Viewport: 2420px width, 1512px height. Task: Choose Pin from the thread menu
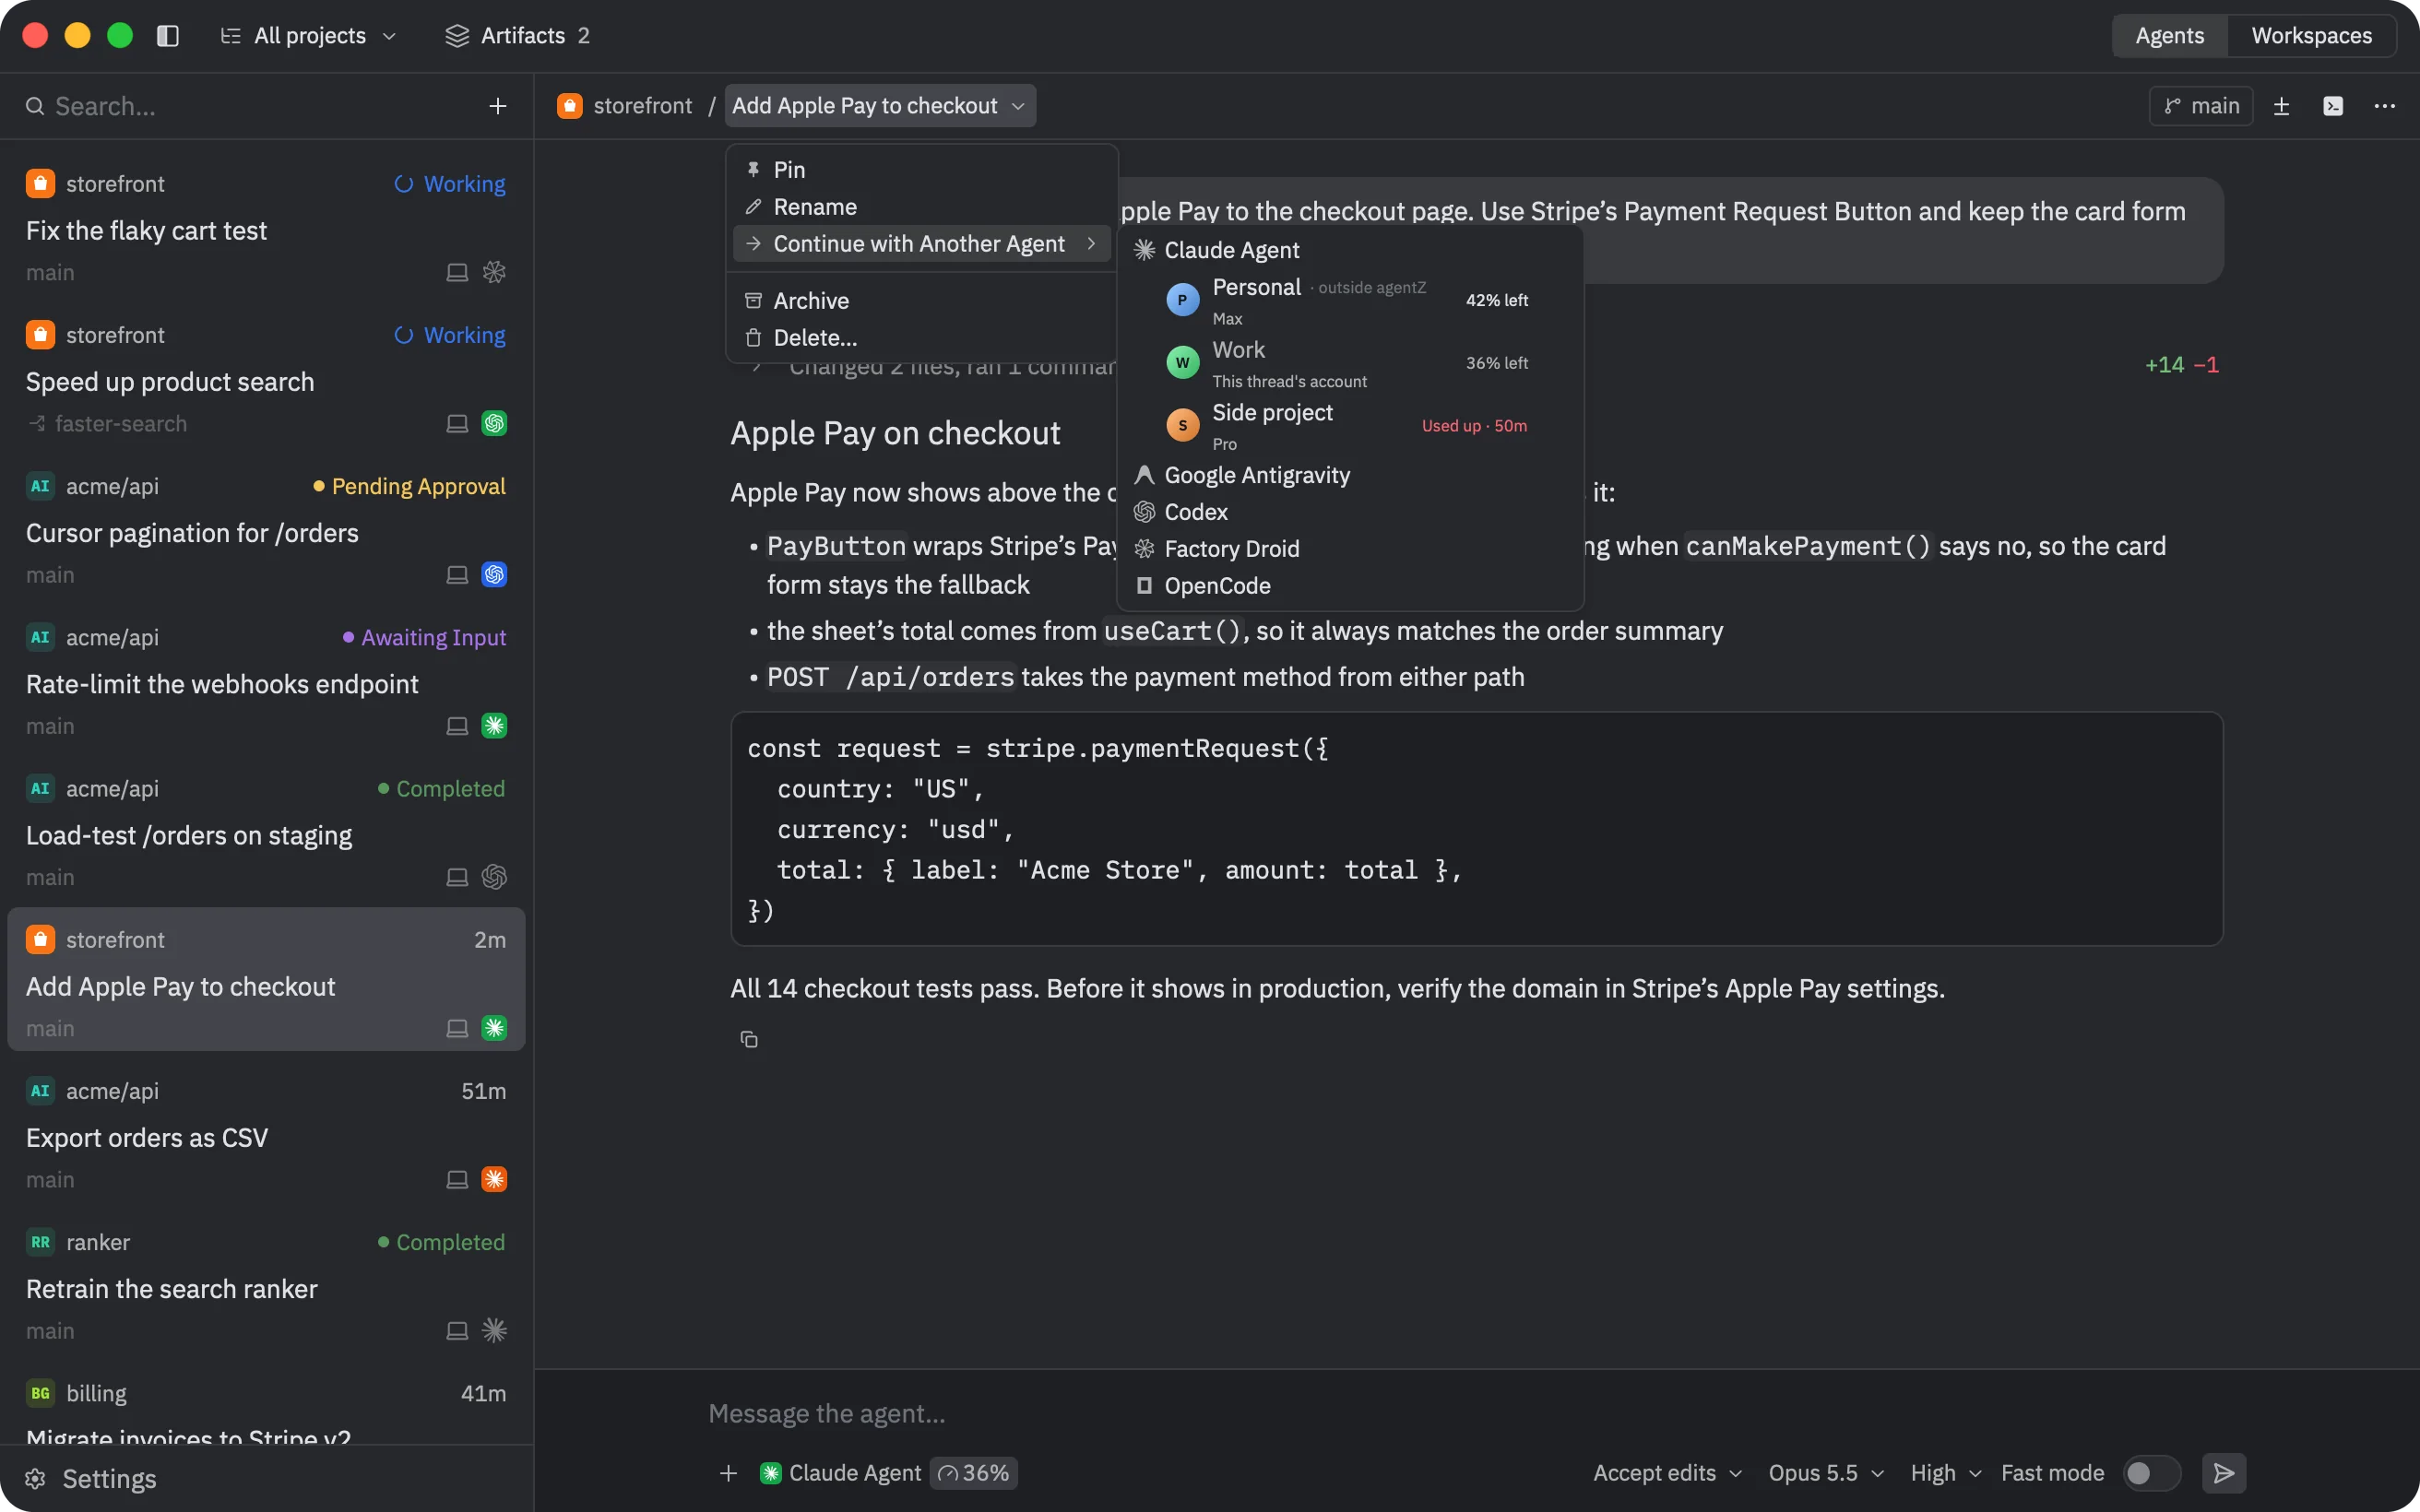click(x=921, y=170)
